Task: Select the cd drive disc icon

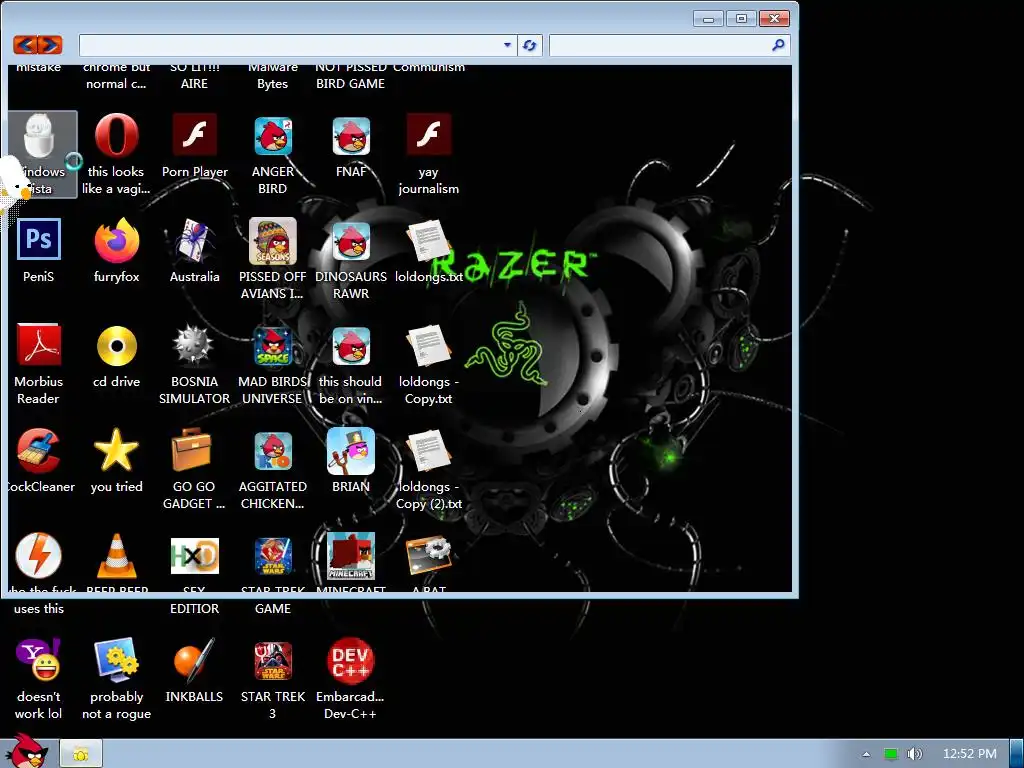Action: click(x=116, y=346)
